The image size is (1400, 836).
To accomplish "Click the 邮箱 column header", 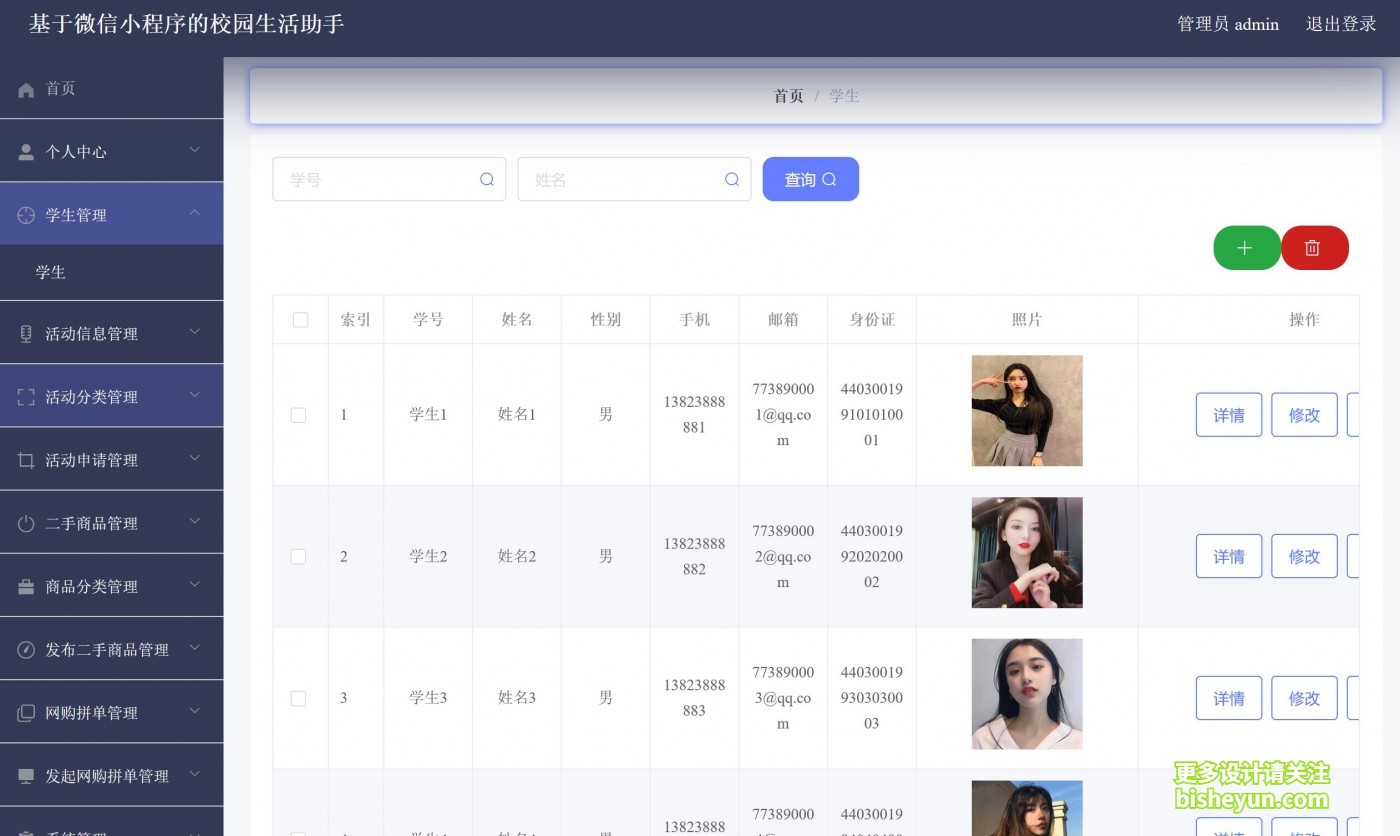I will point(783,320).
